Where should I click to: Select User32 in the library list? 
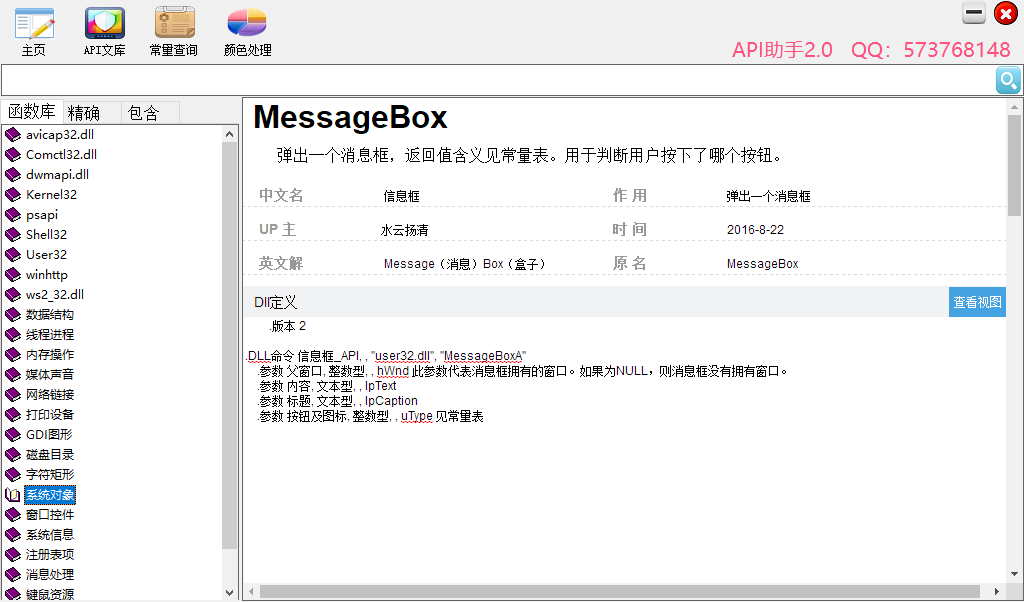click(46, 255)
